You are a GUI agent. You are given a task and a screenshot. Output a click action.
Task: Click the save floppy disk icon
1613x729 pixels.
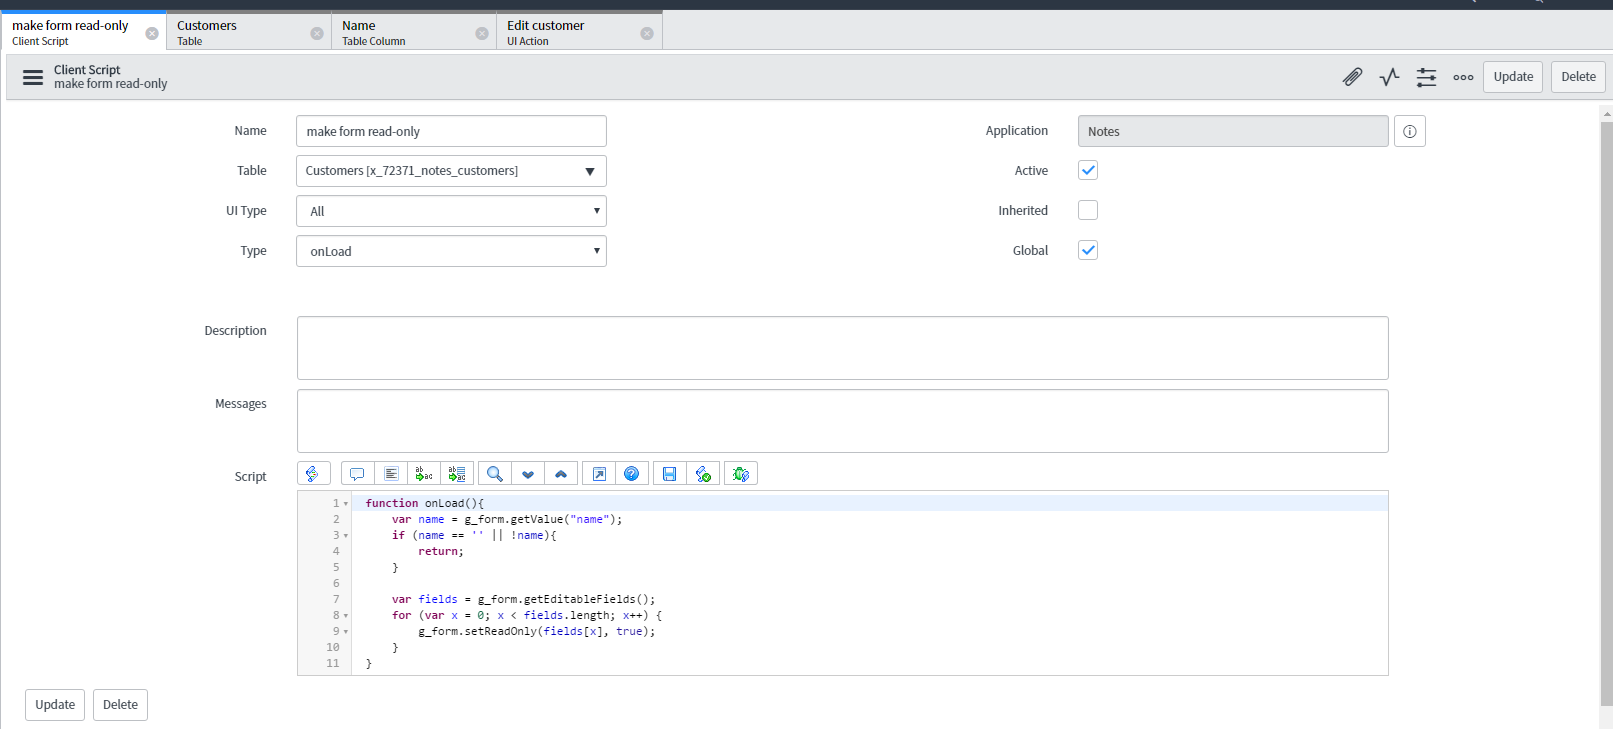[670, 474]
